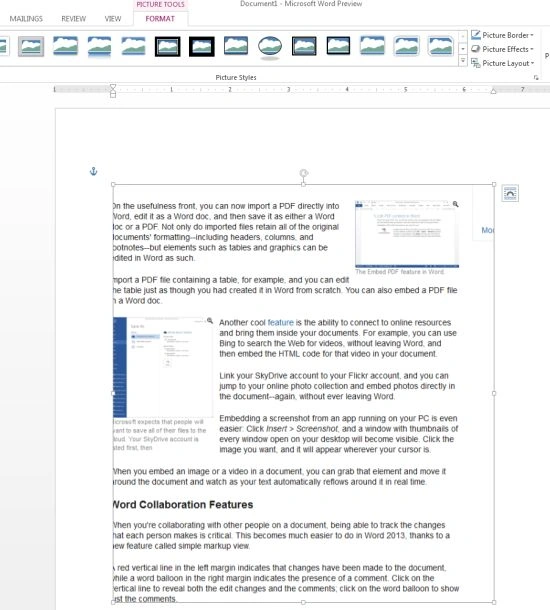The image size is (550, 610).
Task: Open the Layout Options button beside the picture
Action: (510, 193)
